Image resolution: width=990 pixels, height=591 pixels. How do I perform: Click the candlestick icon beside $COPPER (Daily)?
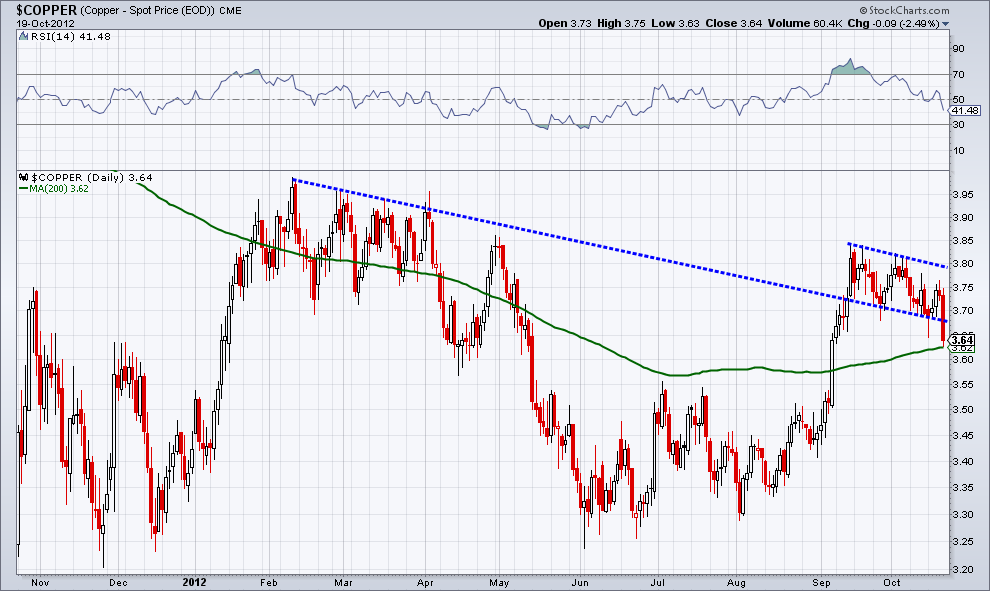coord(24,177)
